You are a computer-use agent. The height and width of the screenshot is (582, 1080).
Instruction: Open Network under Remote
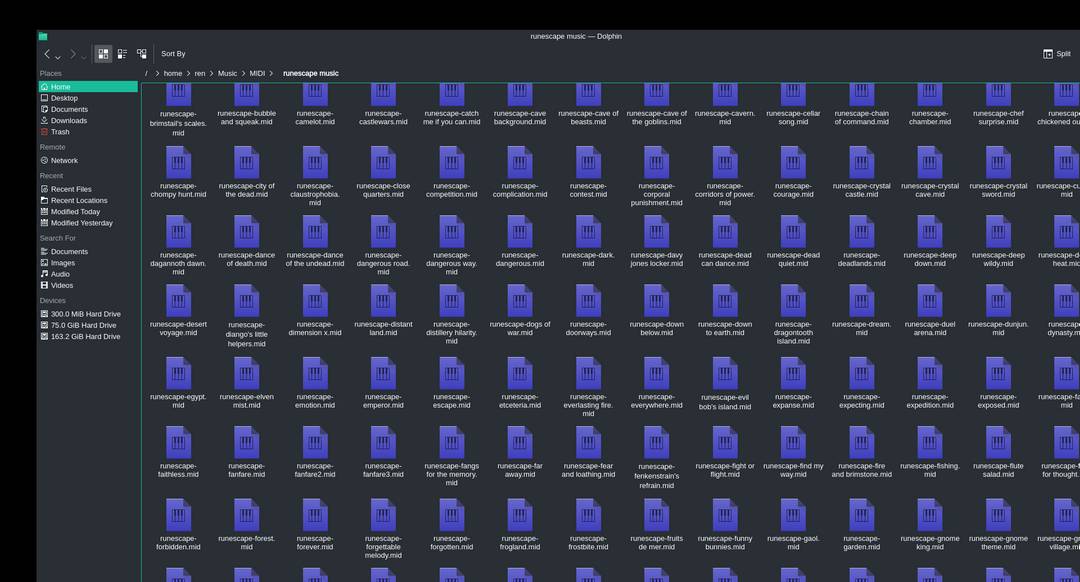click(x=88, y=160)
